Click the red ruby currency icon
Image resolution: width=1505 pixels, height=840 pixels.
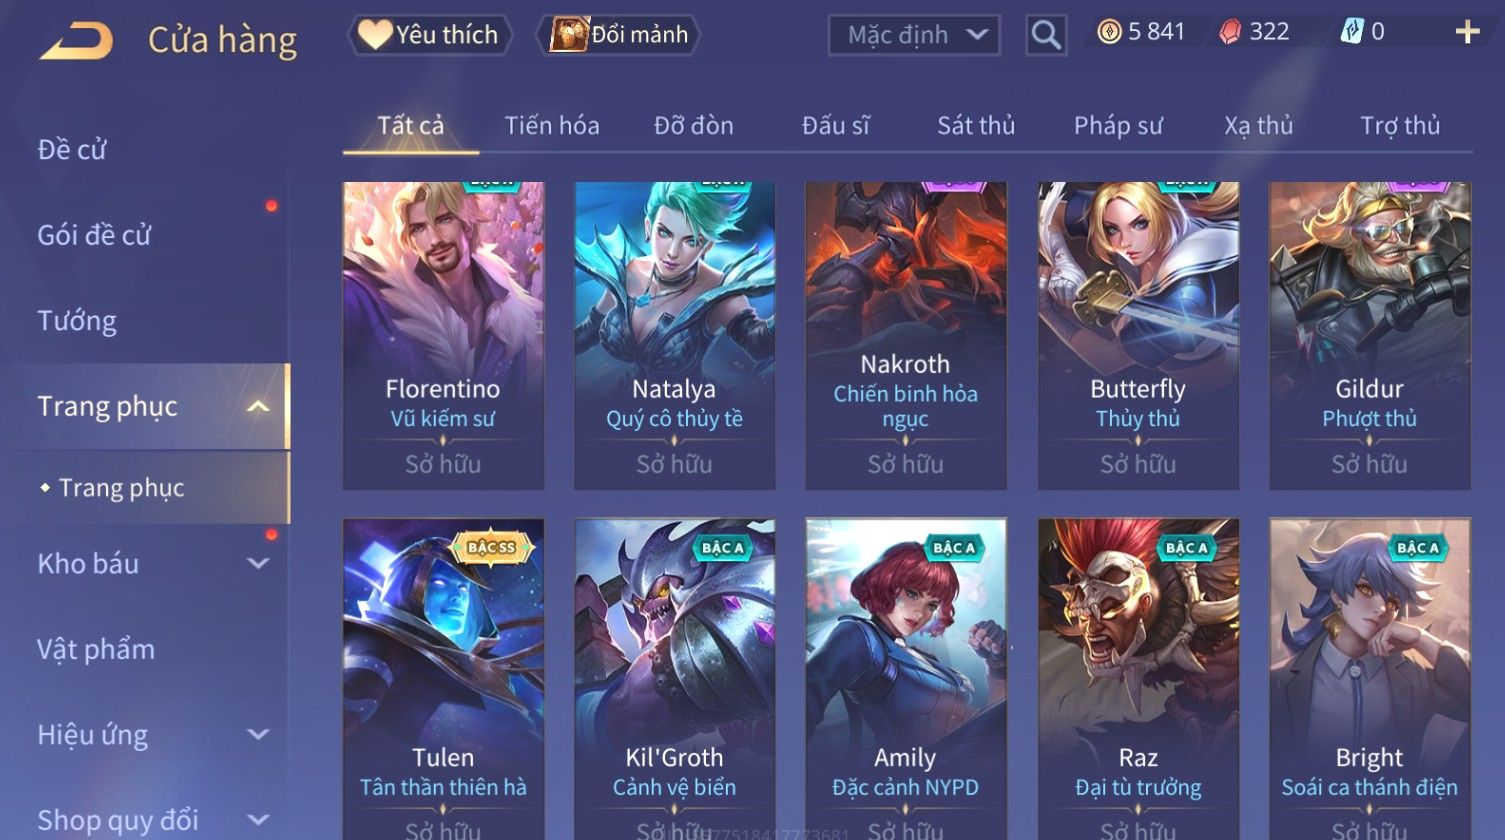coord(1230,32)
